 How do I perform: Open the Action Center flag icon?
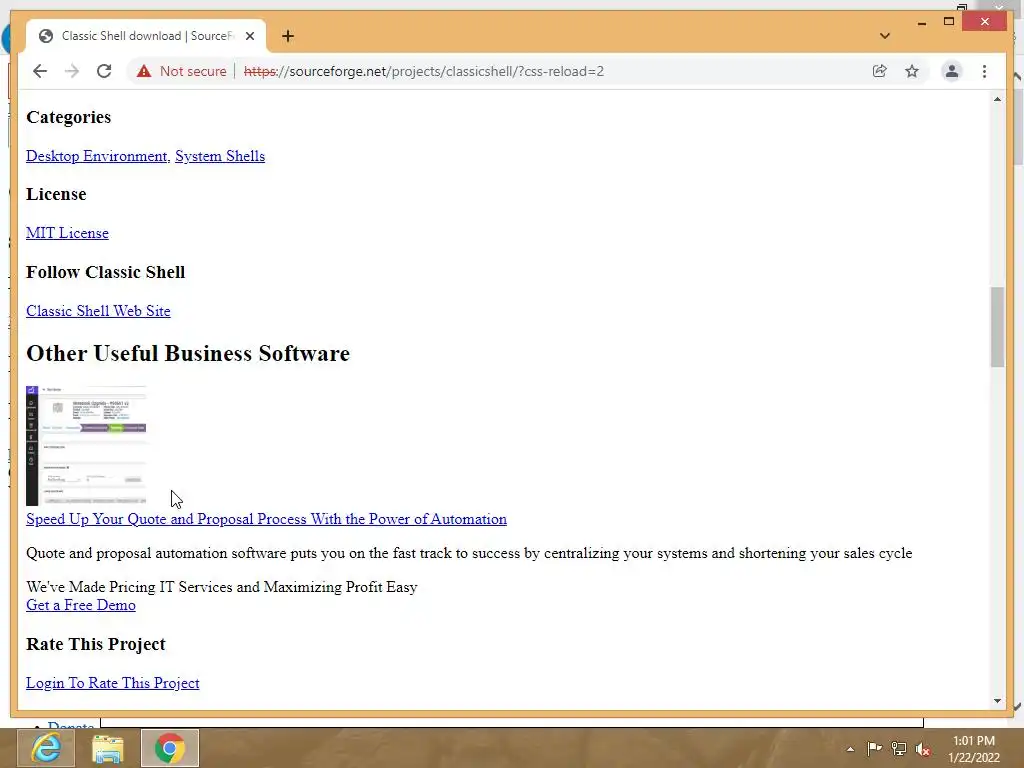click(x=874, y=749)
